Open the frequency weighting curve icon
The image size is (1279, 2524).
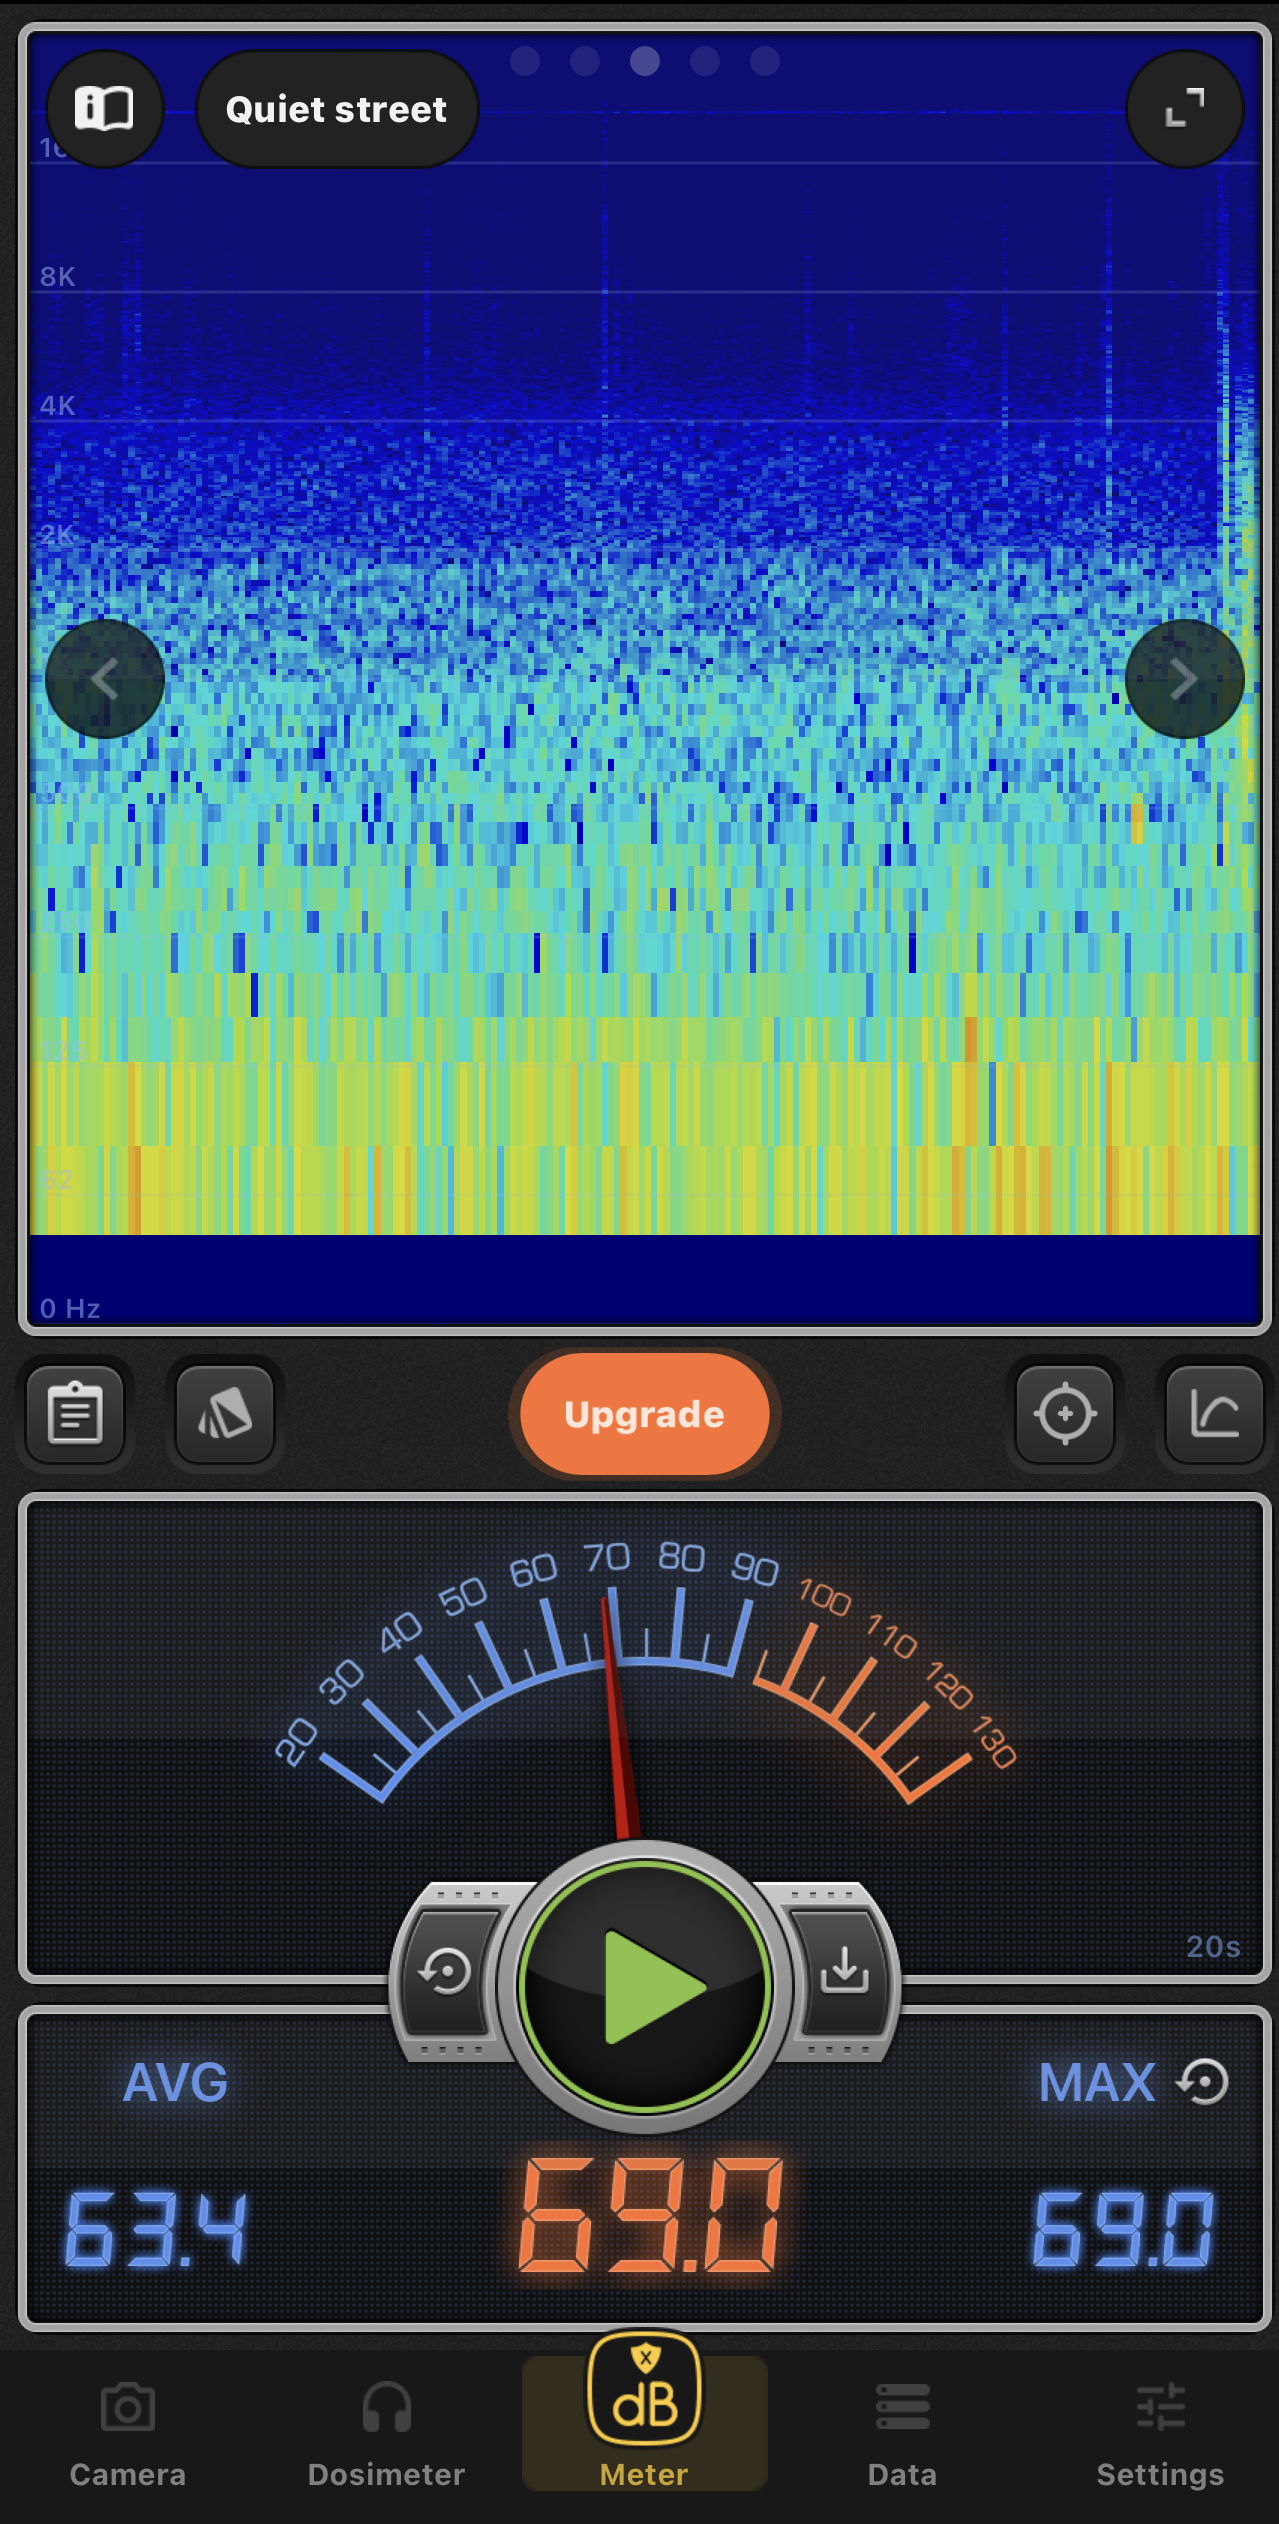point(1214,1413)
